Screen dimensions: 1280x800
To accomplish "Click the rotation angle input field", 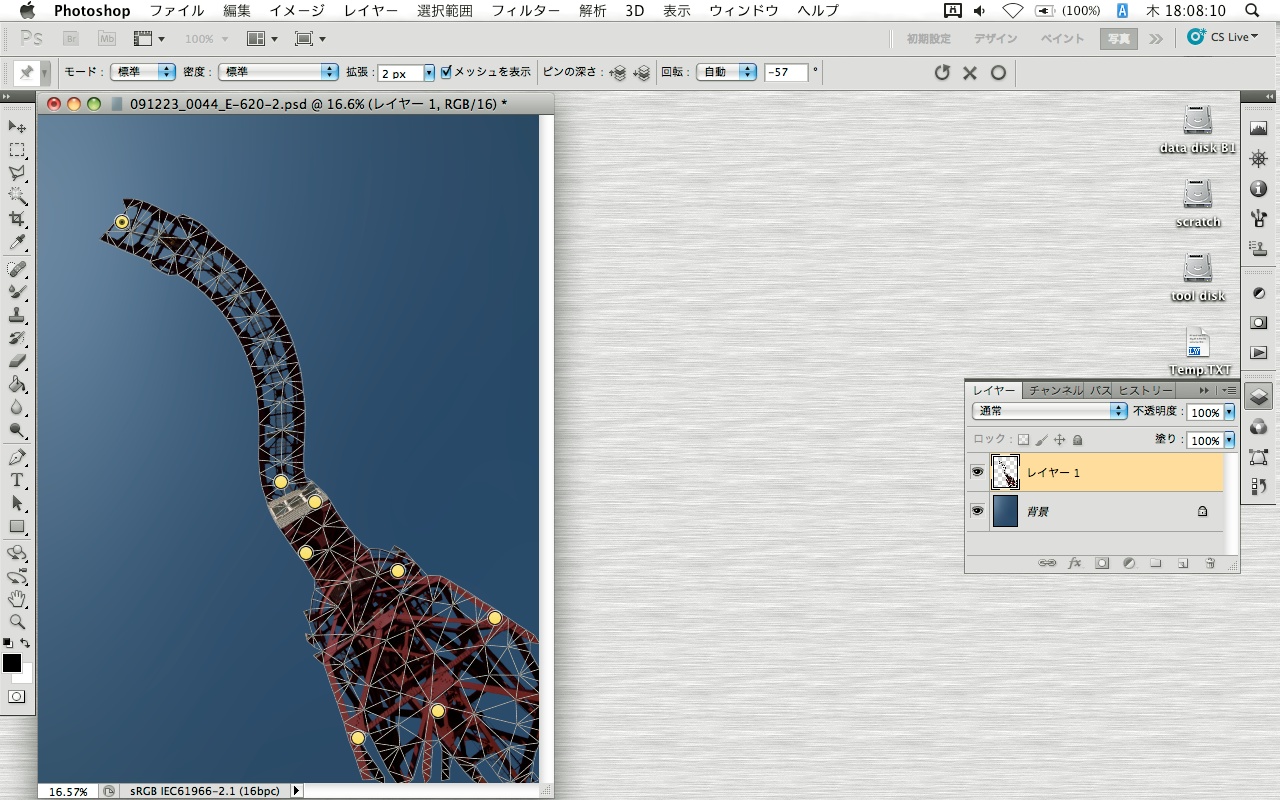I will coord(785,72).
